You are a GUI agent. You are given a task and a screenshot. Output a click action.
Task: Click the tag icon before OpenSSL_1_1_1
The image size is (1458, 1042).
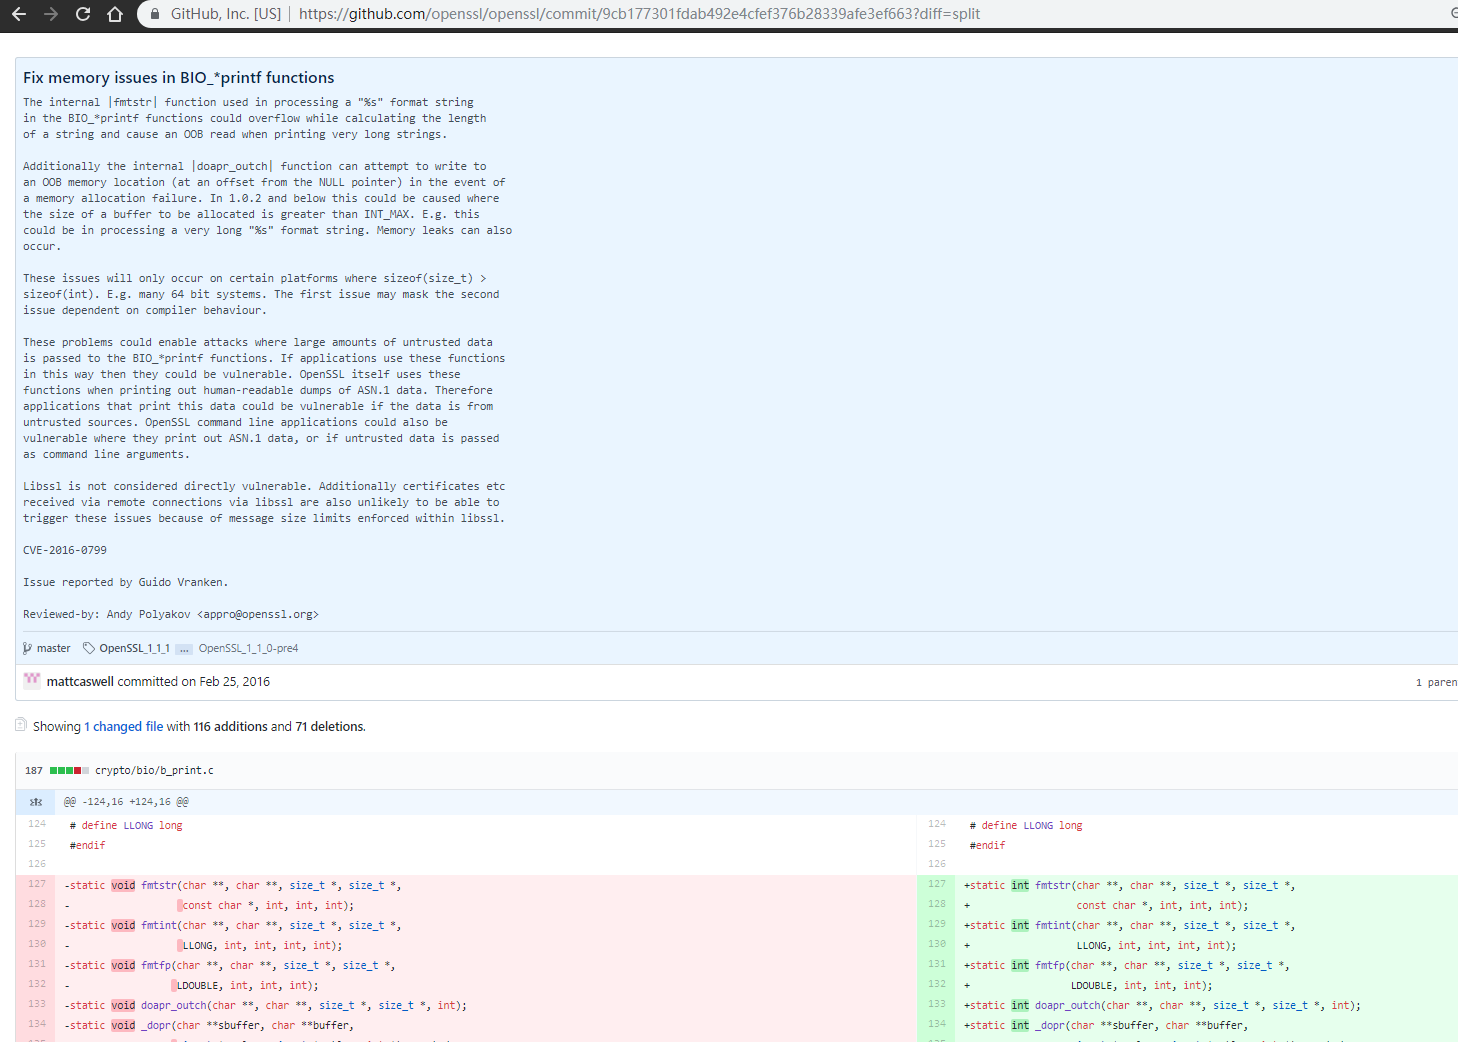click(x=89, y=648)
